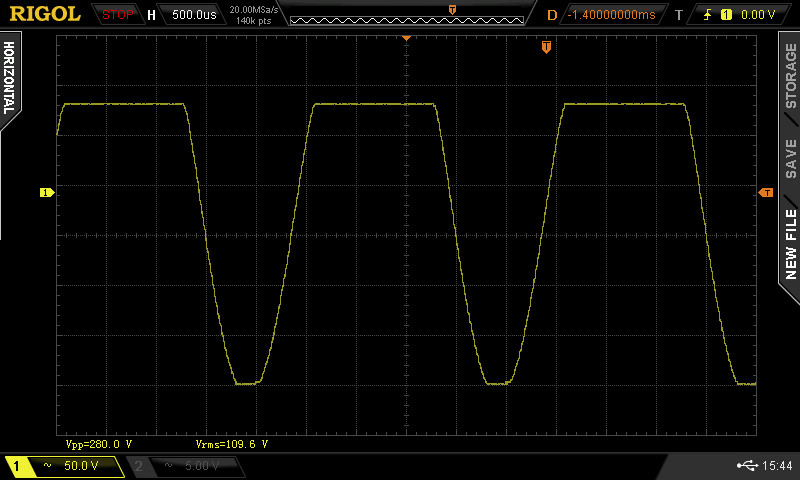Open the STORAGE side menu tab

[790, 75]
